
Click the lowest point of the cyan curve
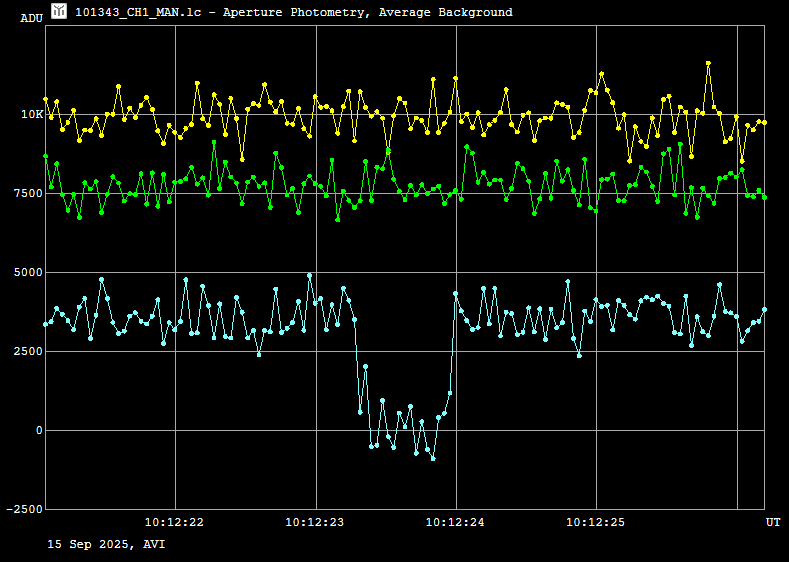433,458
